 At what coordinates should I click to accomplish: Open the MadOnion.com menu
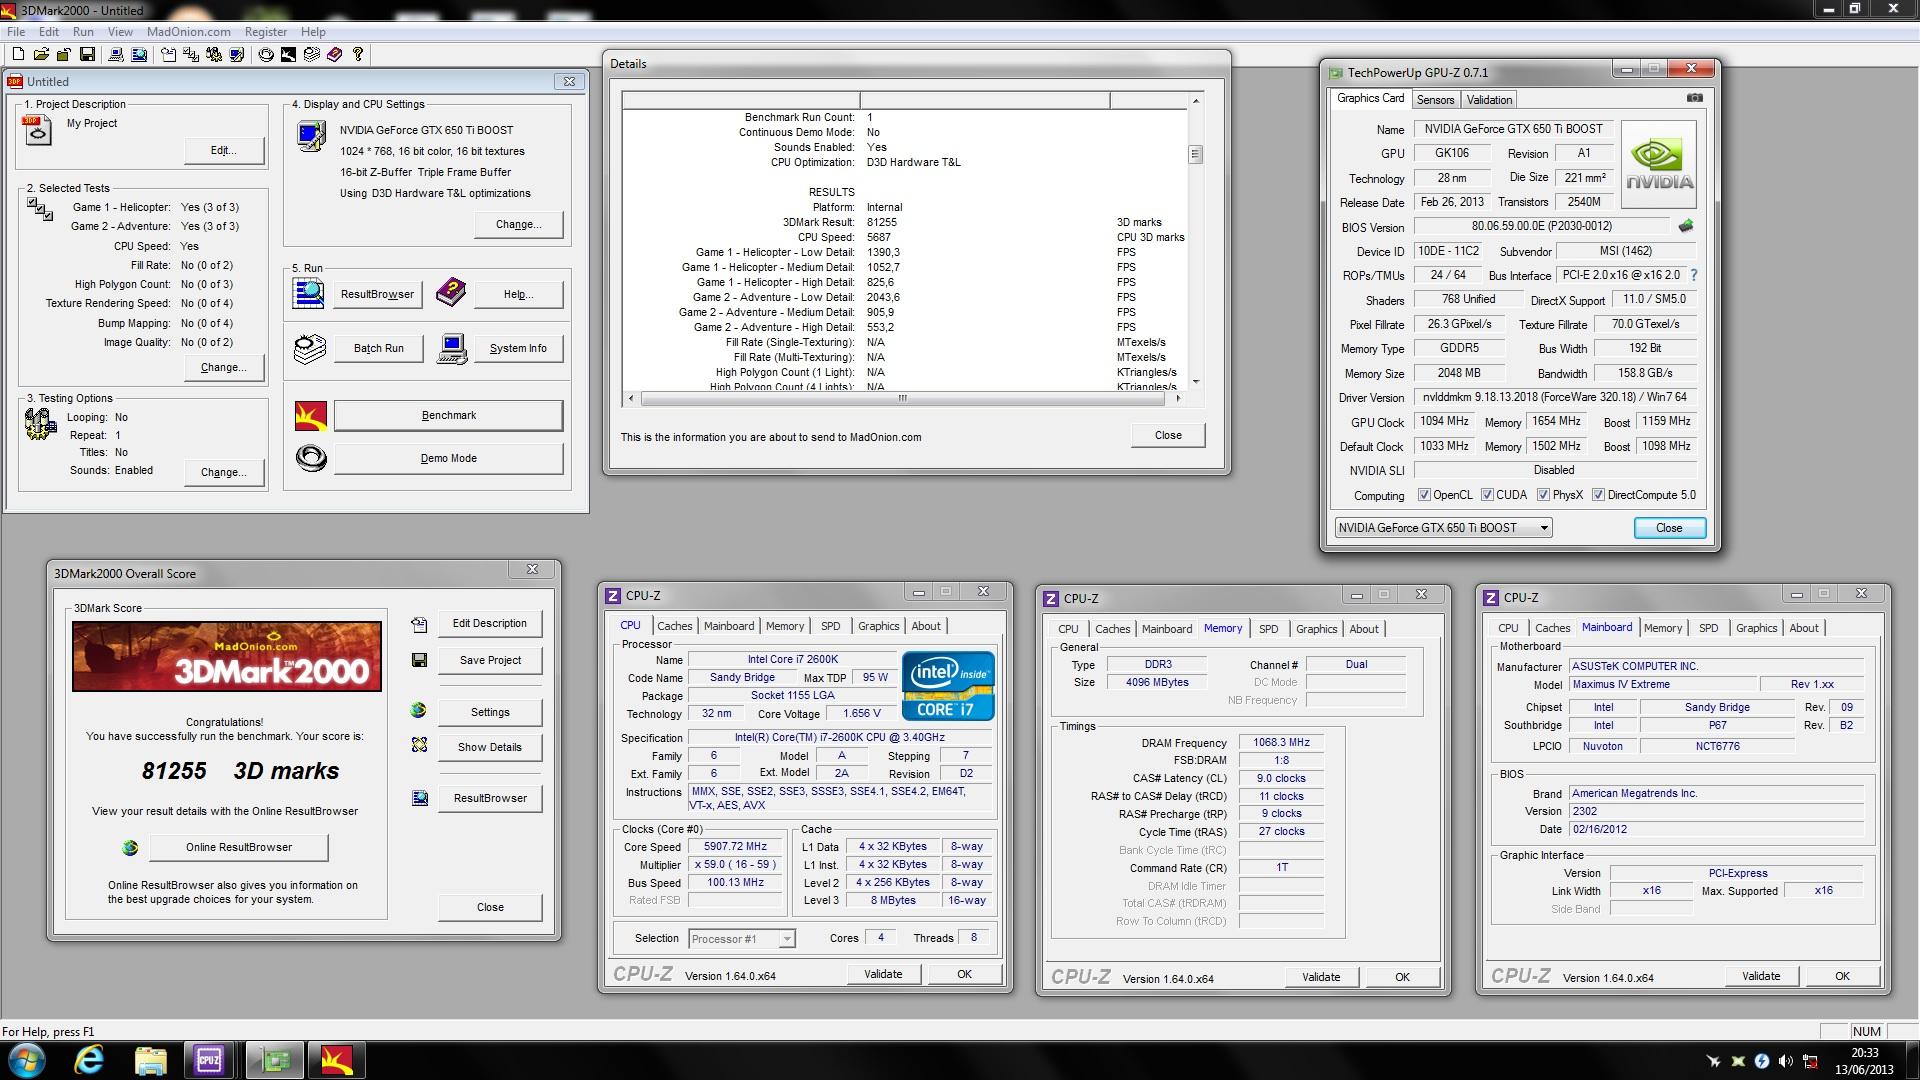point(188,32)
